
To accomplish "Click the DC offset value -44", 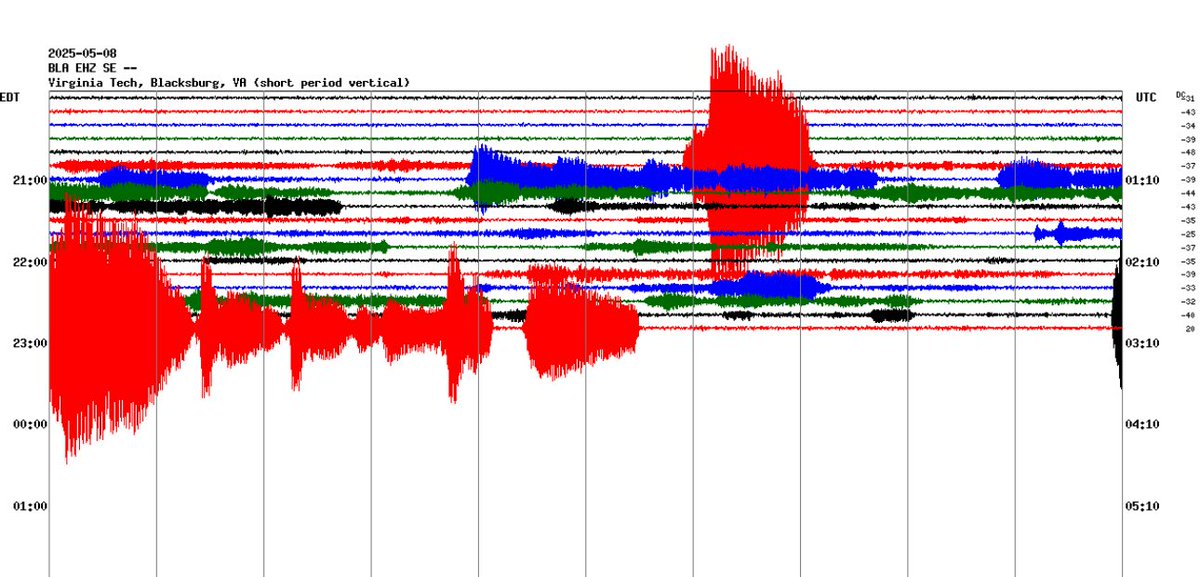I will pos(1188,193).
